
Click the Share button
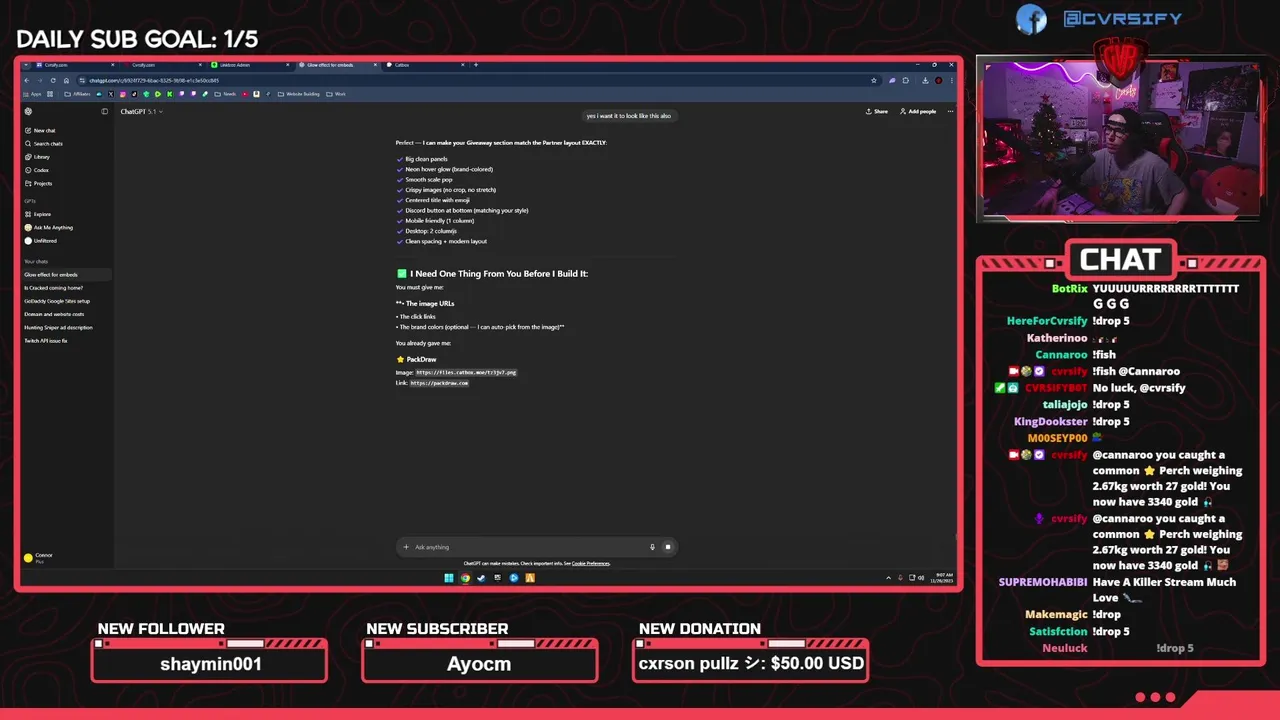[x=877, y=111]
